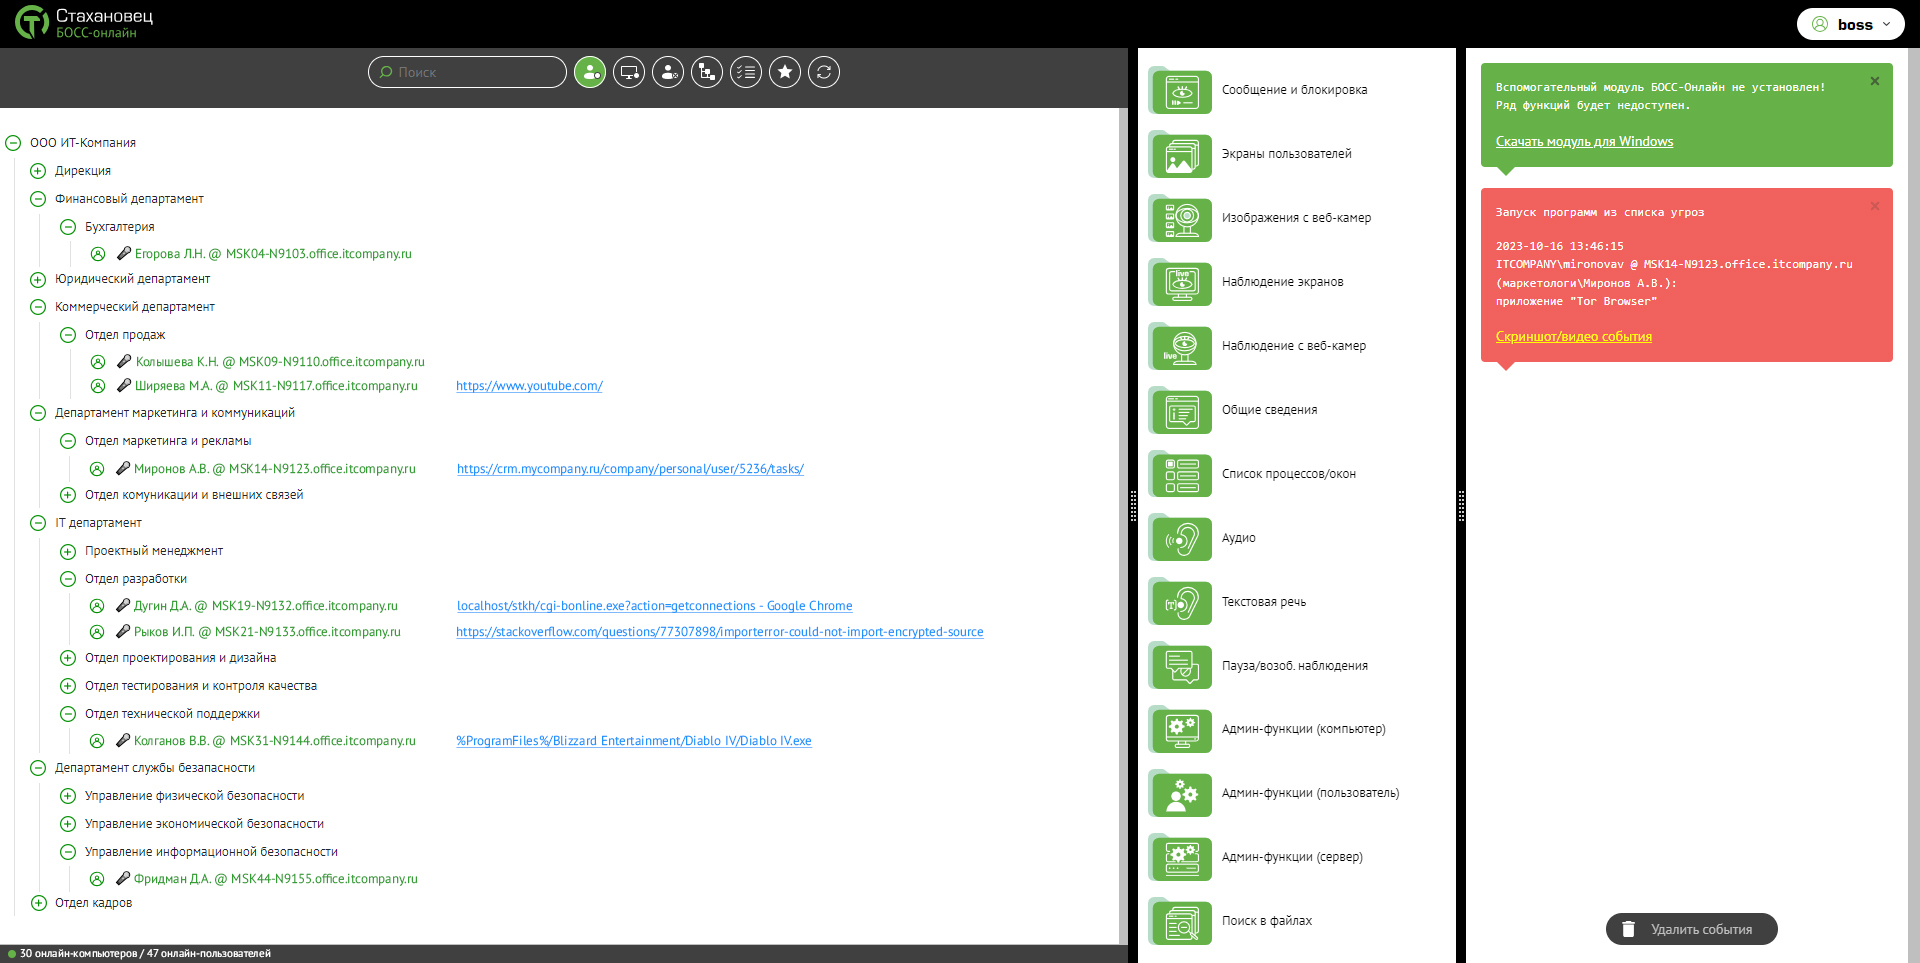Screen dimensions: 1920x963
Task: Open the stackoverflow.com question link
Action: 720,632
